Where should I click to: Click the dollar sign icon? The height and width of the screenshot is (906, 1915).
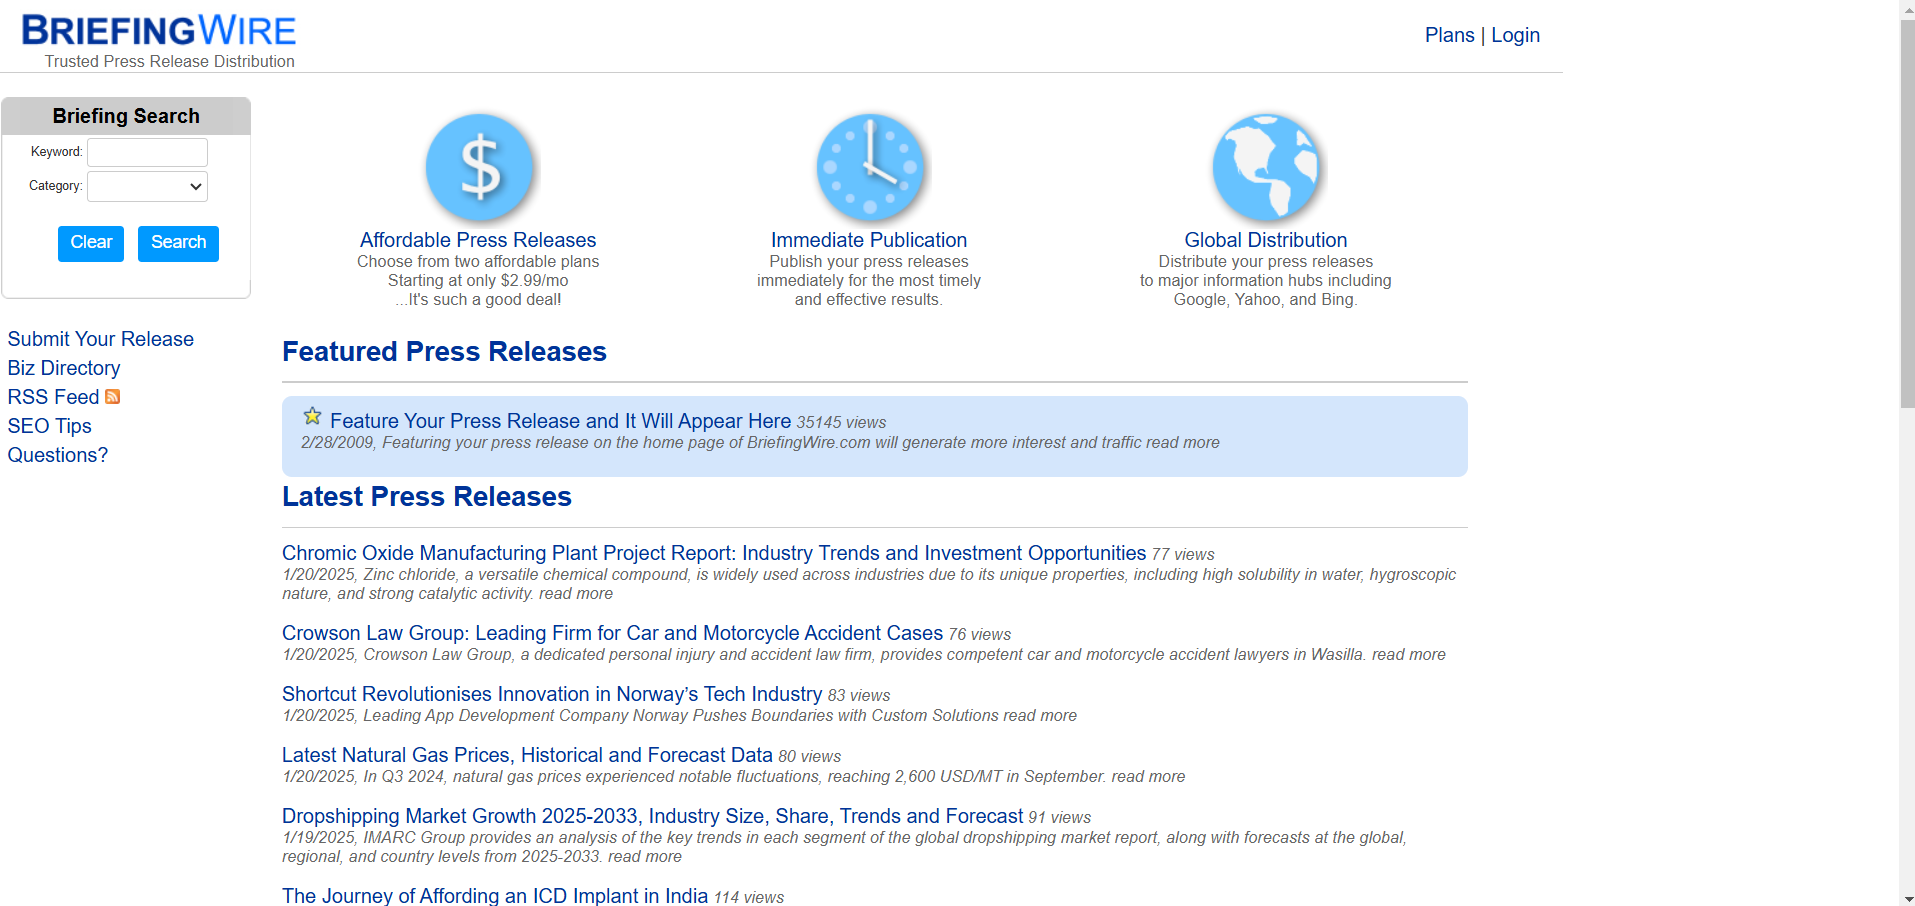pos(479,167)
